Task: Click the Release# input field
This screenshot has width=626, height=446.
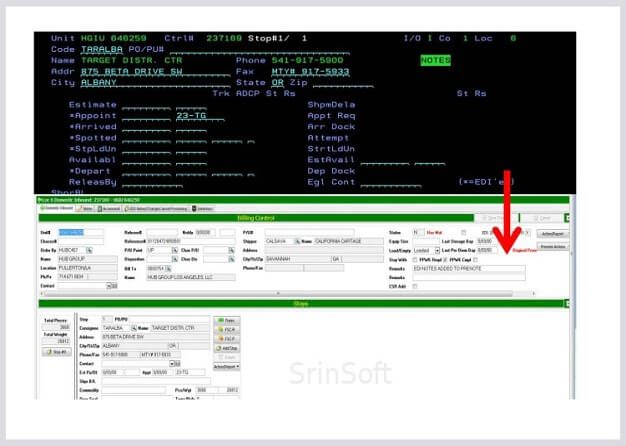Action: click(x=162, y=232)
